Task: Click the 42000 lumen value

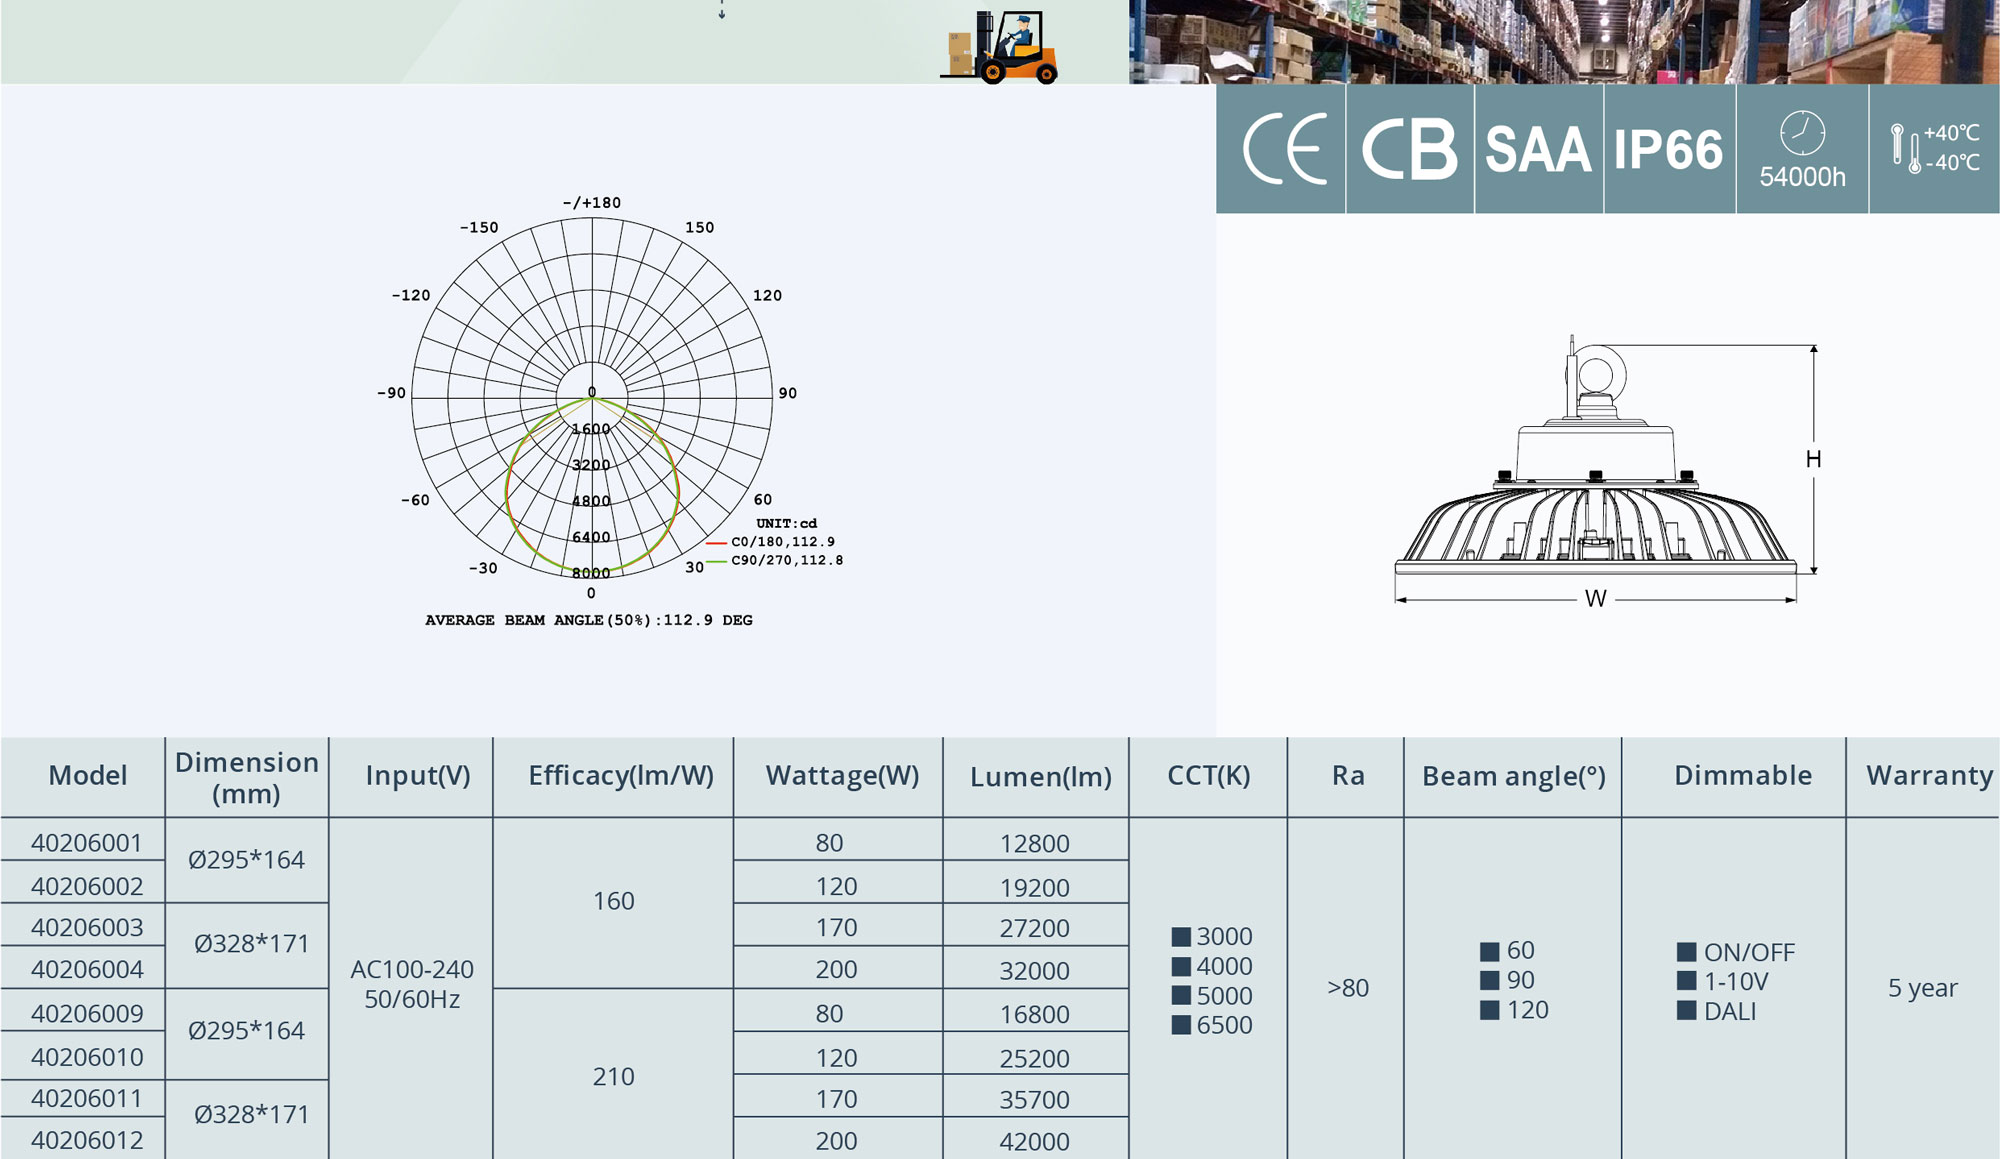Action: coord(1035,1142)
